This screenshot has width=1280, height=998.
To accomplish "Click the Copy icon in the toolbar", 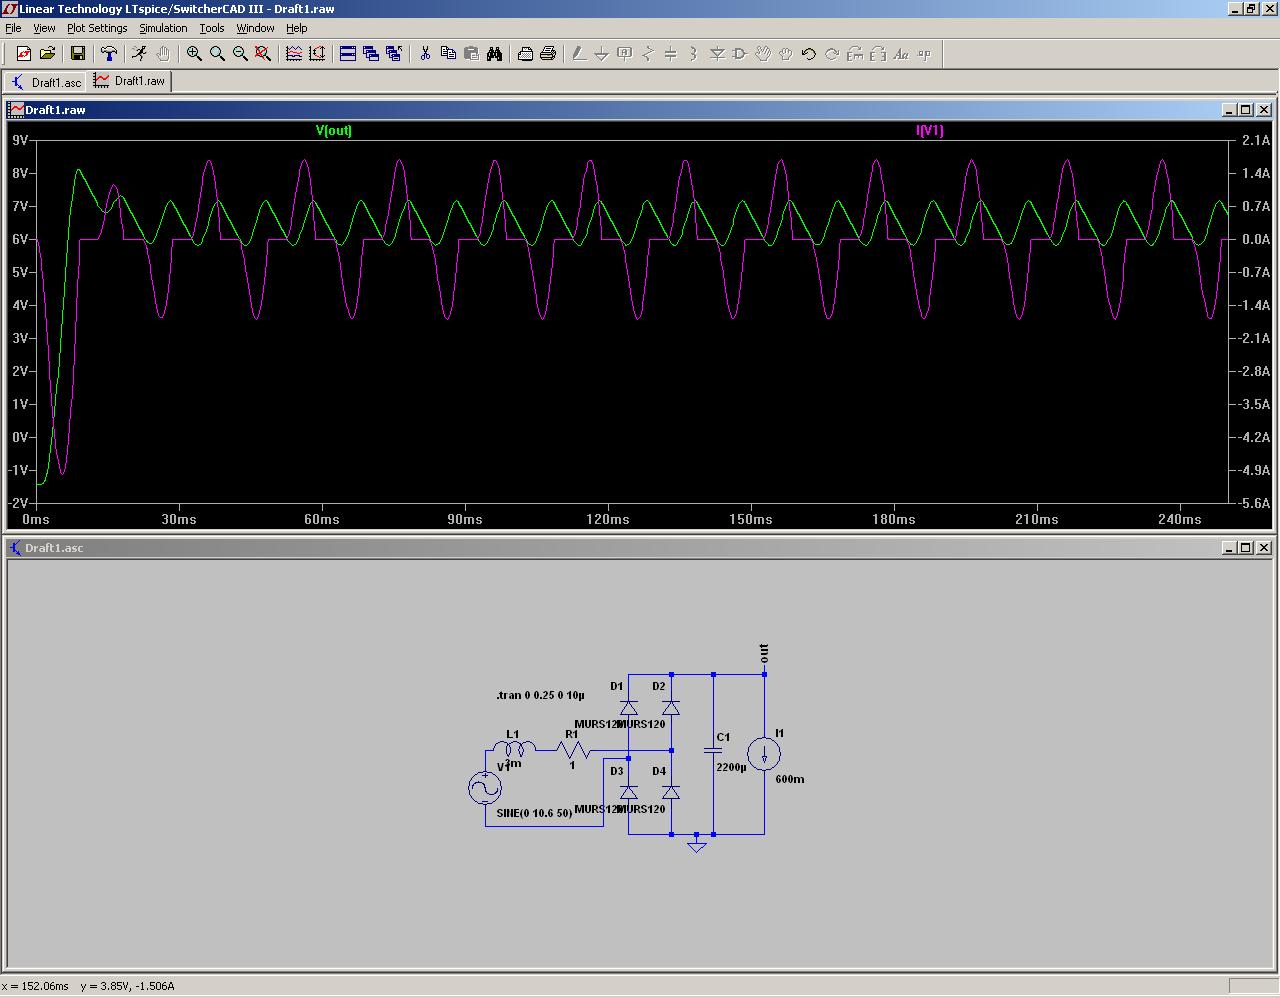I will coord(448,54).
